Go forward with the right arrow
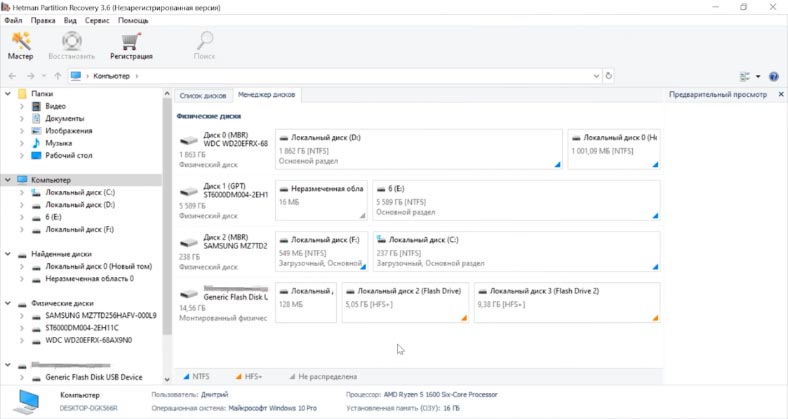This screenshot has height=419, width=788. (x=31, y=76)
